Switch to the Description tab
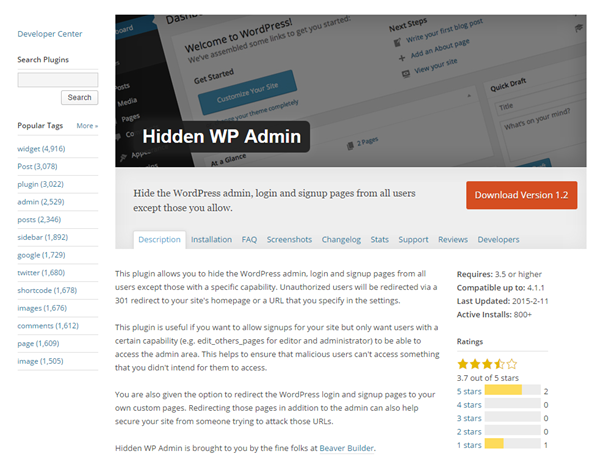 160,239
